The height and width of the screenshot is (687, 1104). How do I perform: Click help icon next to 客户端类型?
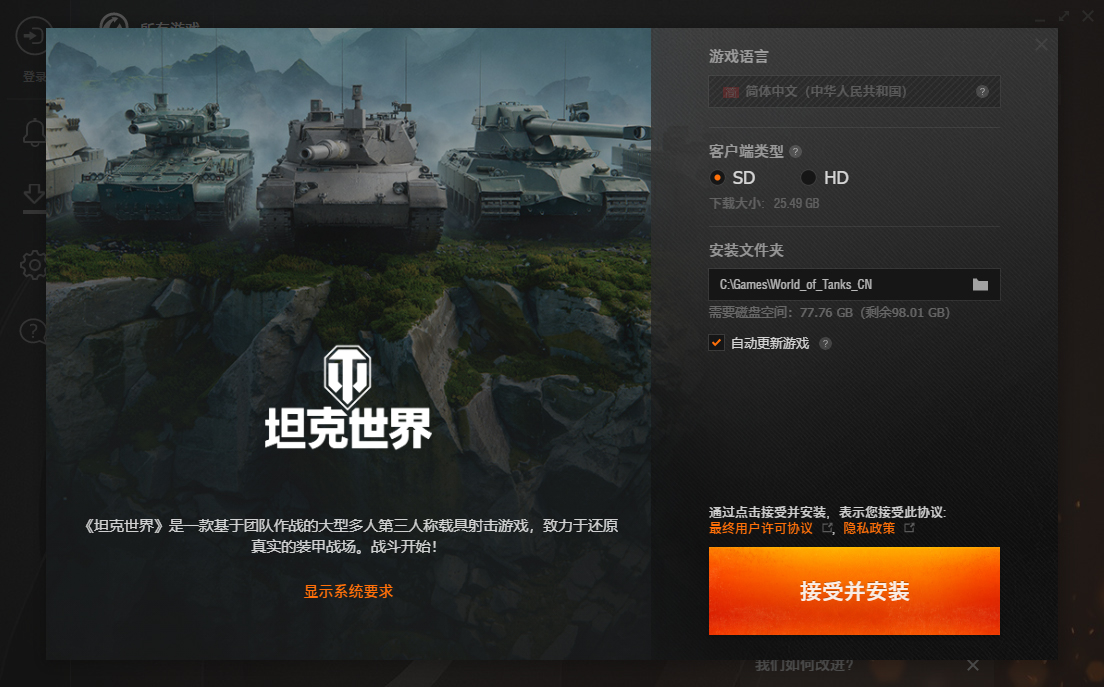pyautogui.click(x=796, y=151)
